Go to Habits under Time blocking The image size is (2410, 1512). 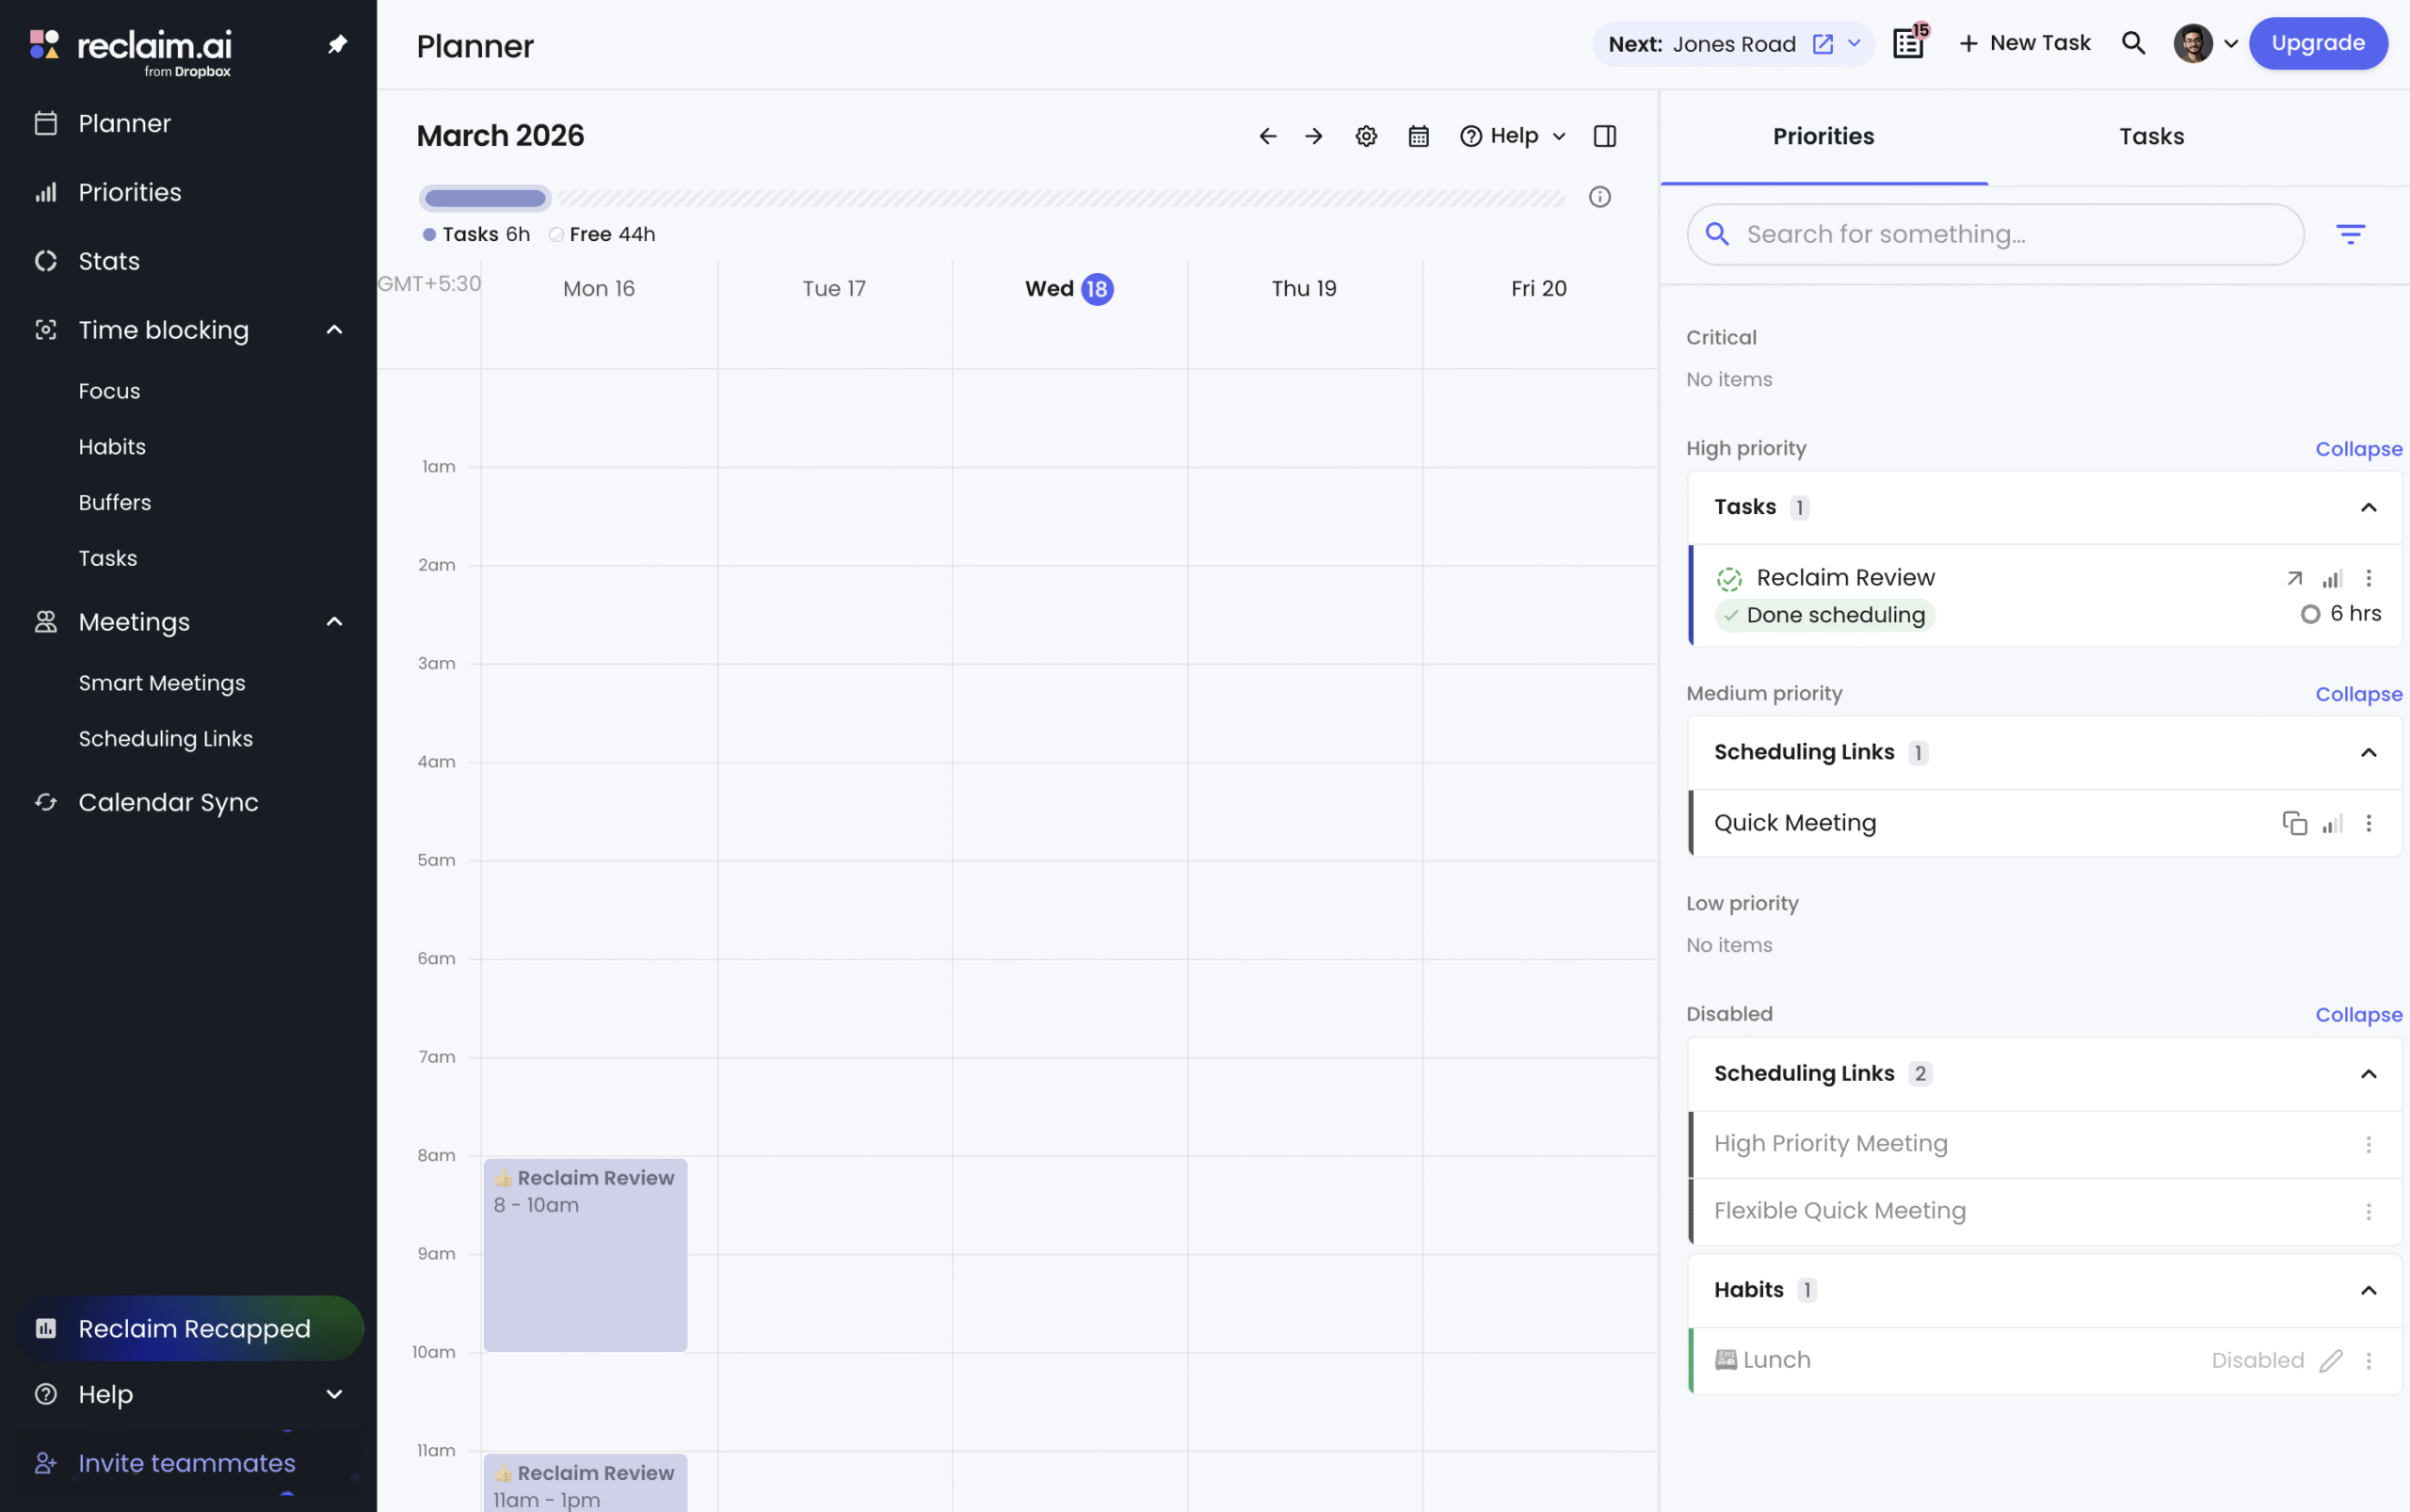point(112,447)
